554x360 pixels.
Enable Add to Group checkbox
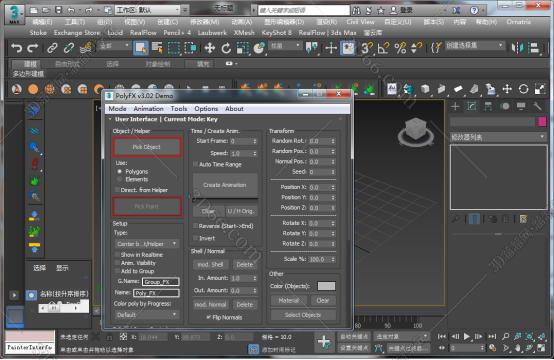click(117, 271)
